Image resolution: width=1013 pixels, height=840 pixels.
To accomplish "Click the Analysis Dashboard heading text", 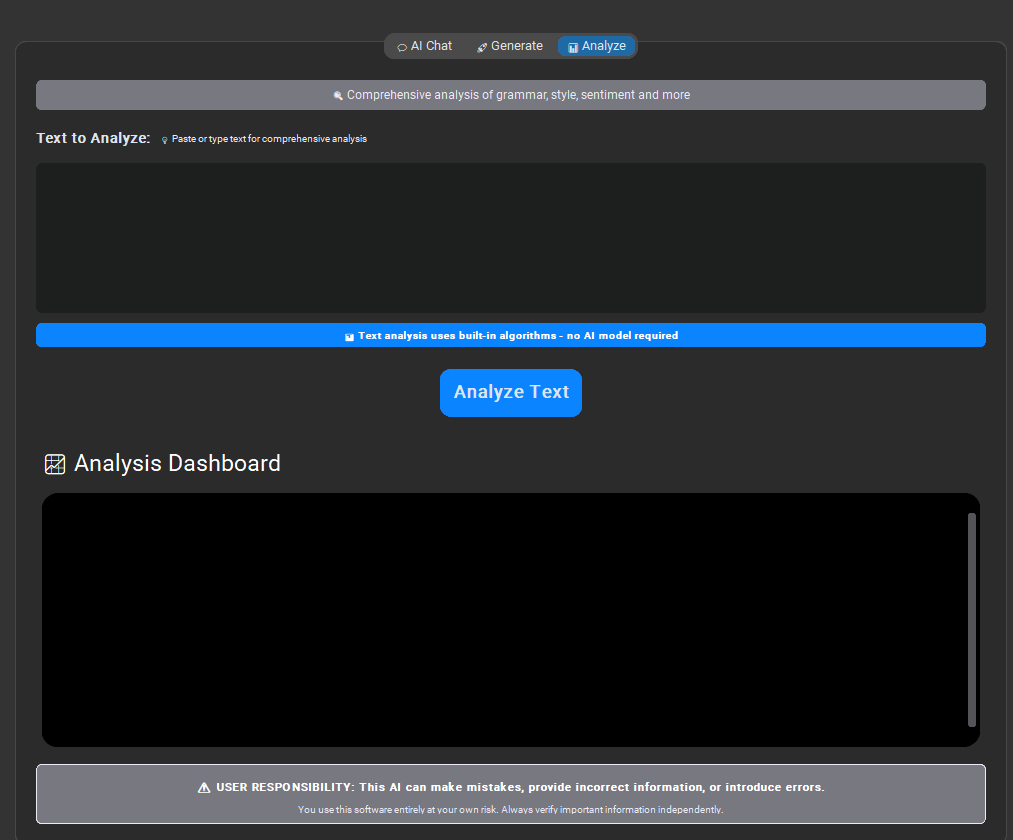I will [x=177, y=464].
